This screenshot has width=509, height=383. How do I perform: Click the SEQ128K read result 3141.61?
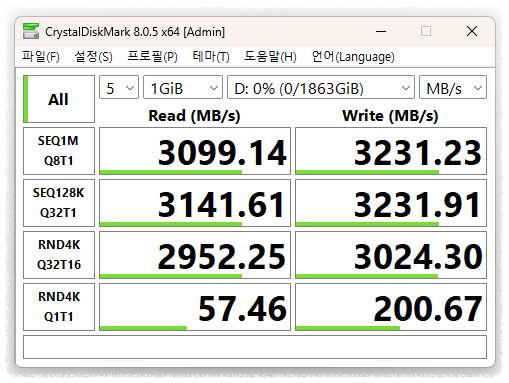pos(195,203)
